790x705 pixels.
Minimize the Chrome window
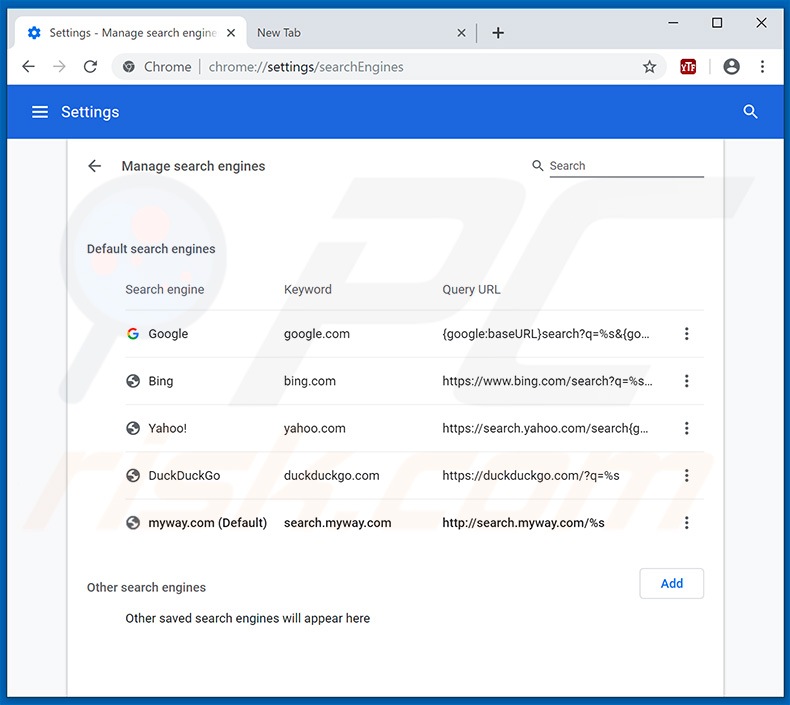coord(673,23)
